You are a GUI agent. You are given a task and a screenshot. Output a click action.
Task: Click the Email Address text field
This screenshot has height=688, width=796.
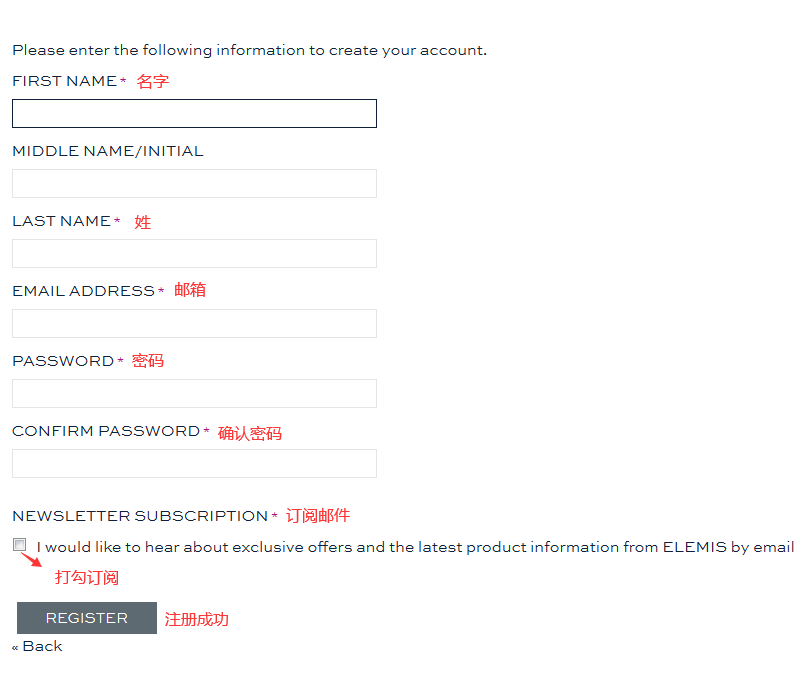click(194, 323)
